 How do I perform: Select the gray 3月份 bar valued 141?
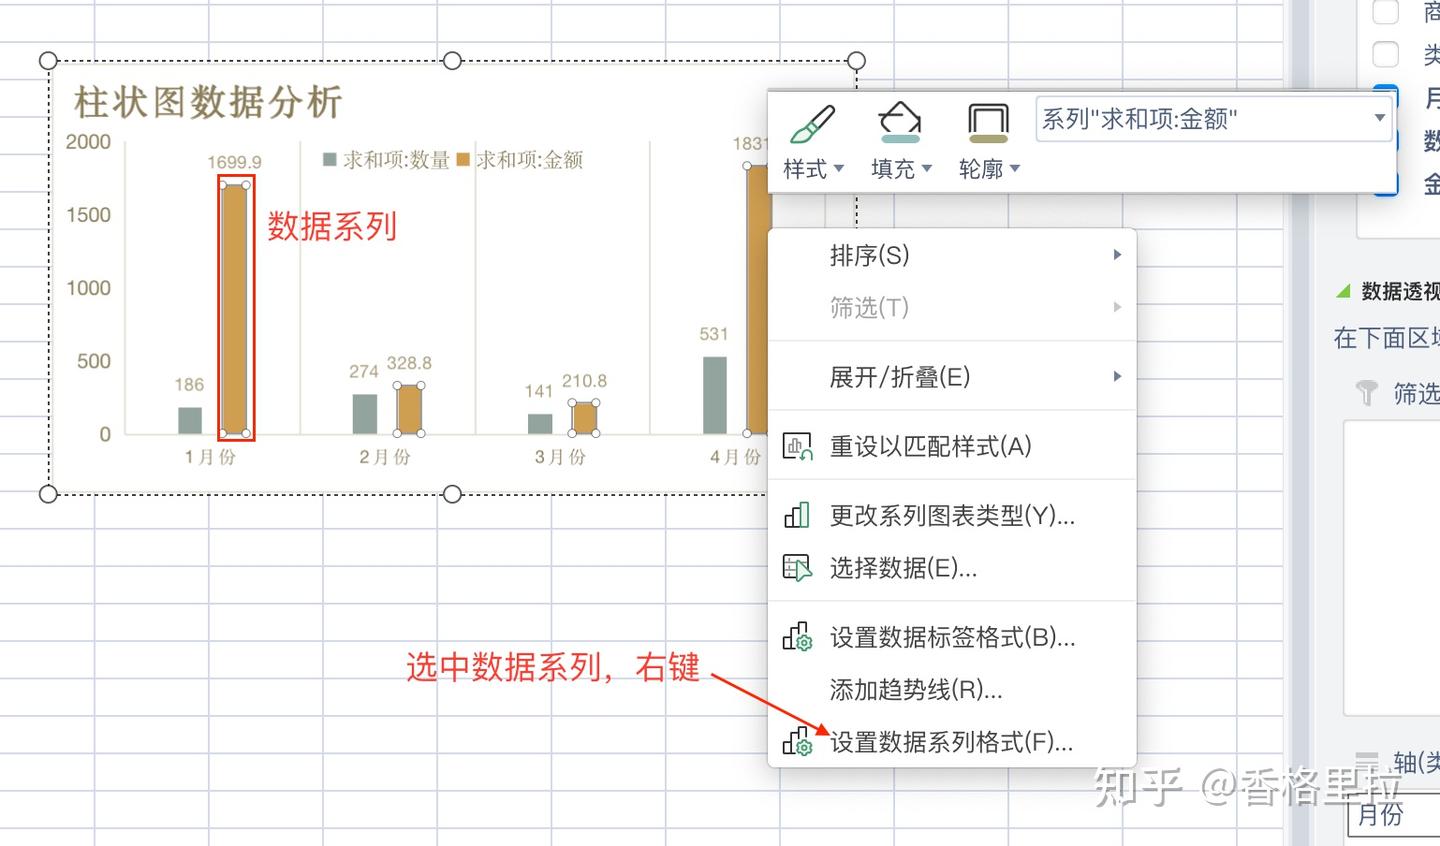540,424
